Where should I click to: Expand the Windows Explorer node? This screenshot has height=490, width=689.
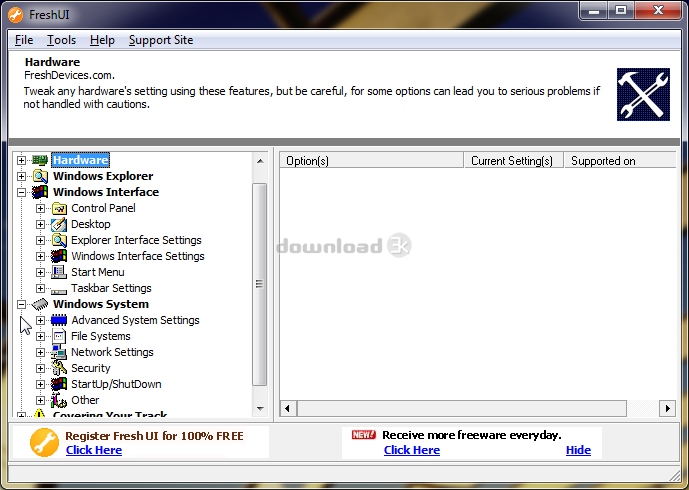(21, 176)
